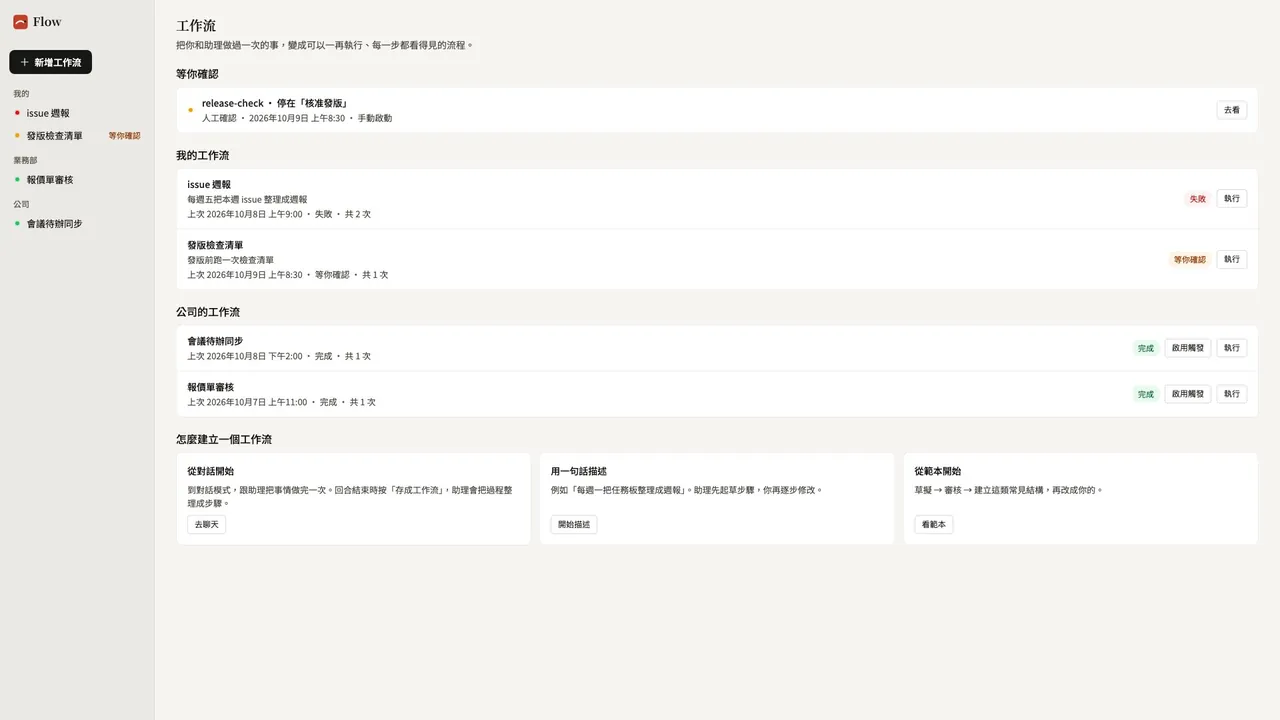Click 從範本開始 card heading

(x=938, y=471)
